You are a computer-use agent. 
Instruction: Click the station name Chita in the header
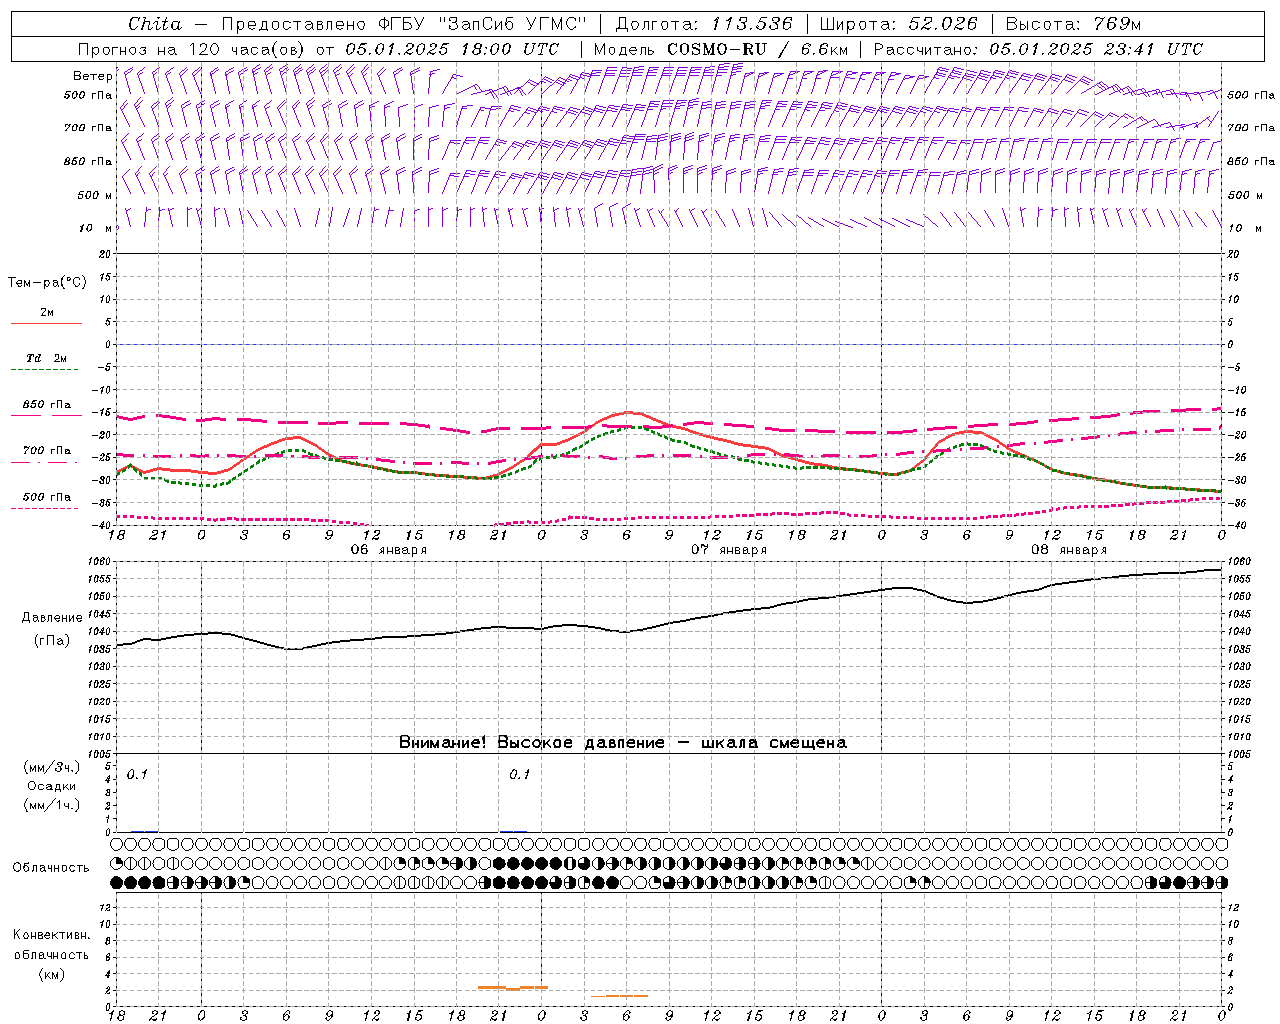coord(155,24)
